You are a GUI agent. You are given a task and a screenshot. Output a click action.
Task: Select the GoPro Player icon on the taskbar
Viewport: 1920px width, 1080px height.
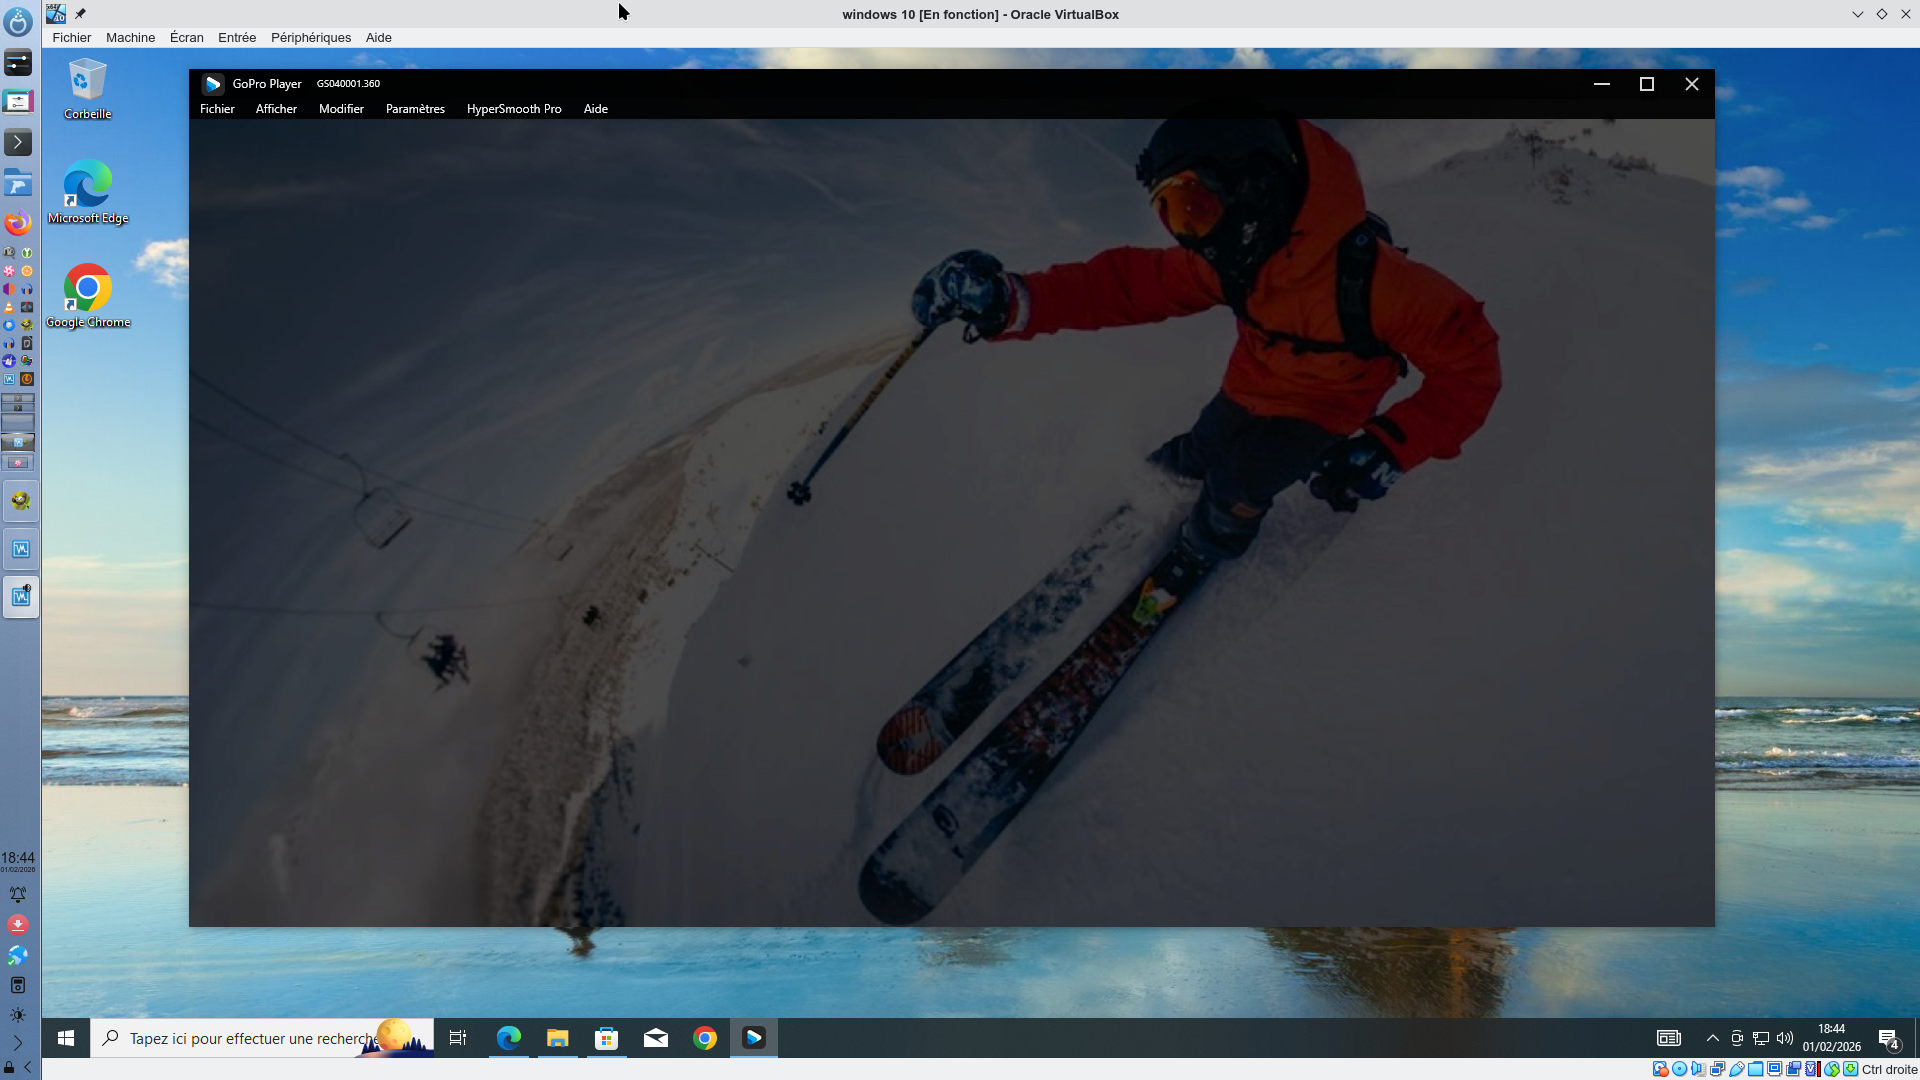pyautogui.click(x=753, y=1038)
